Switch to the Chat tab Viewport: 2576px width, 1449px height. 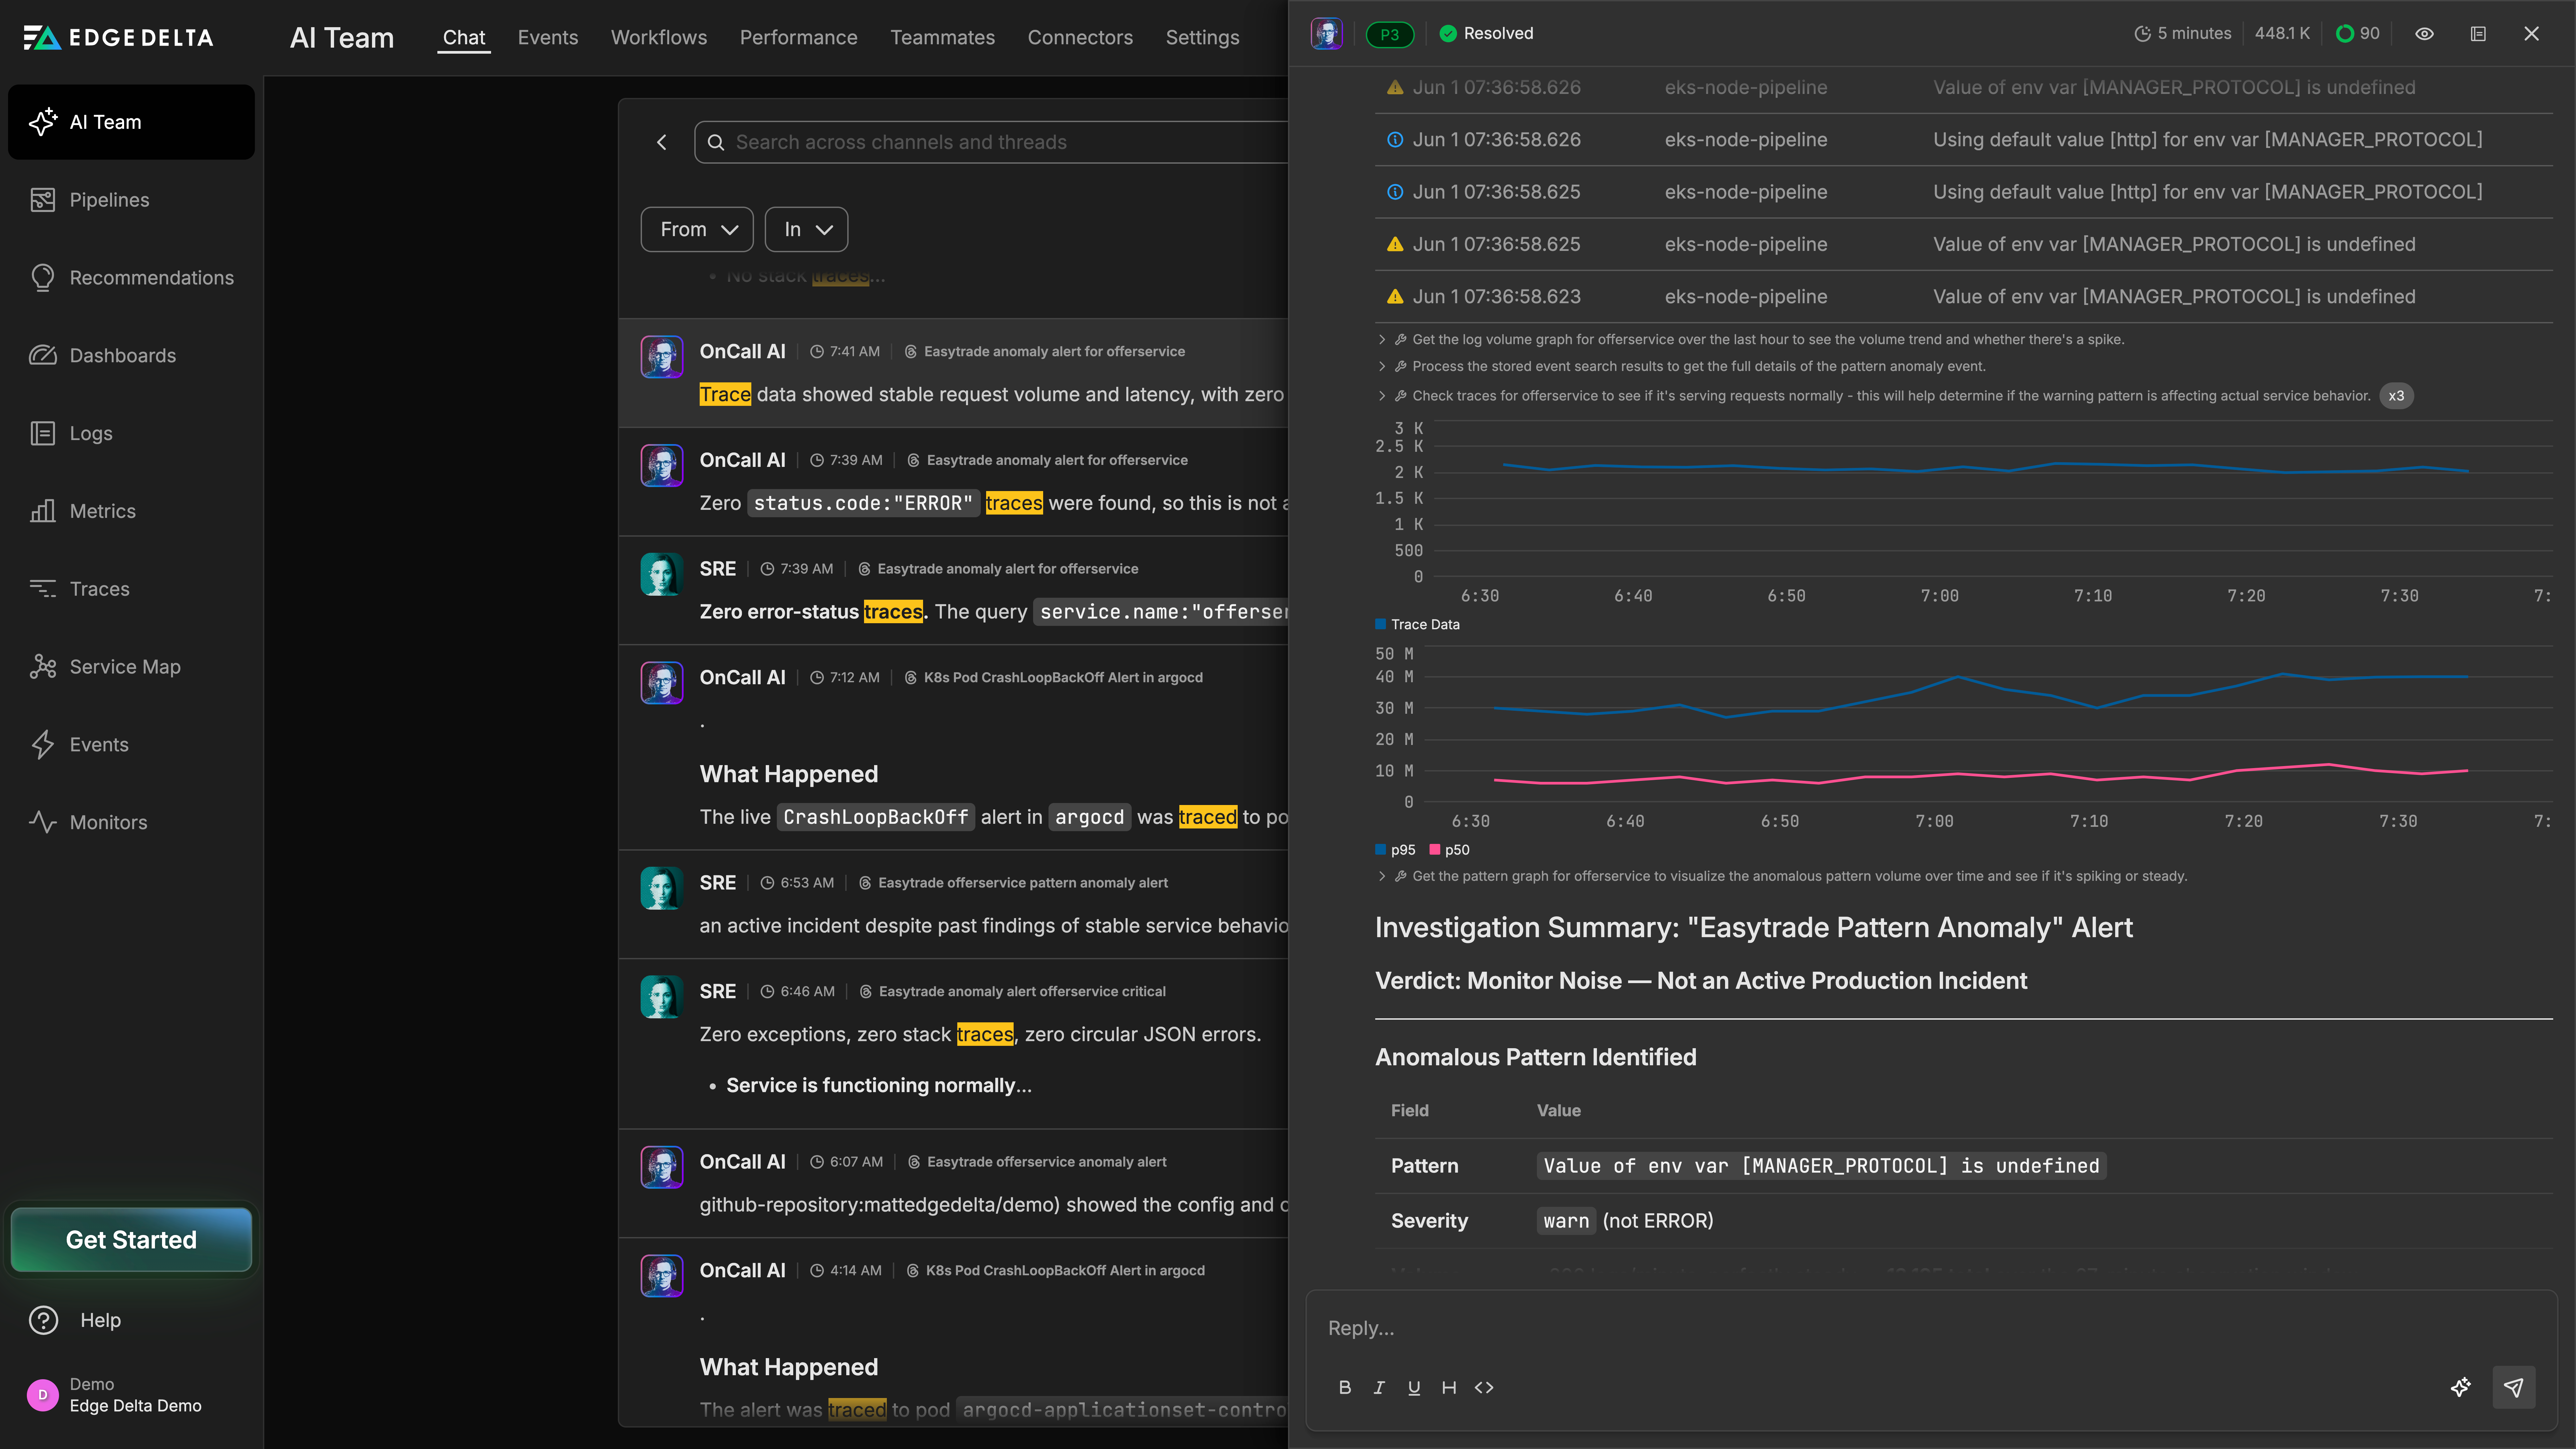[464, 38]
